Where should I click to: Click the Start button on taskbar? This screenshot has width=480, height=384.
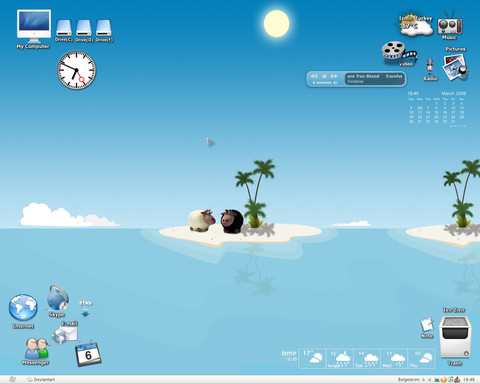pos(12,379)
